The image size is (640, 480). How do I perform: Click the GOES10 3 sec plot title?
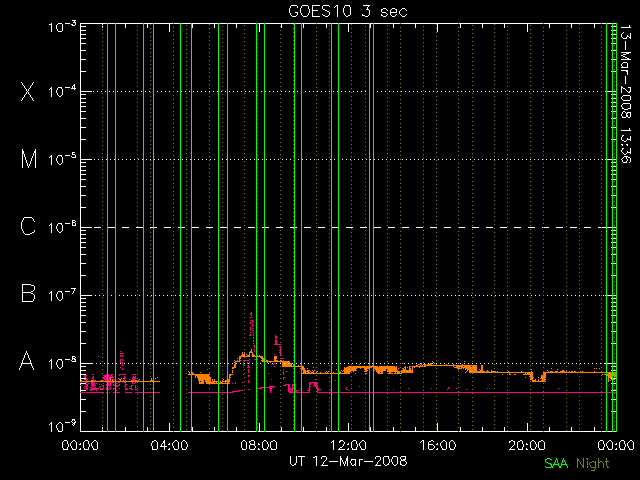click(x=348, y=11)
